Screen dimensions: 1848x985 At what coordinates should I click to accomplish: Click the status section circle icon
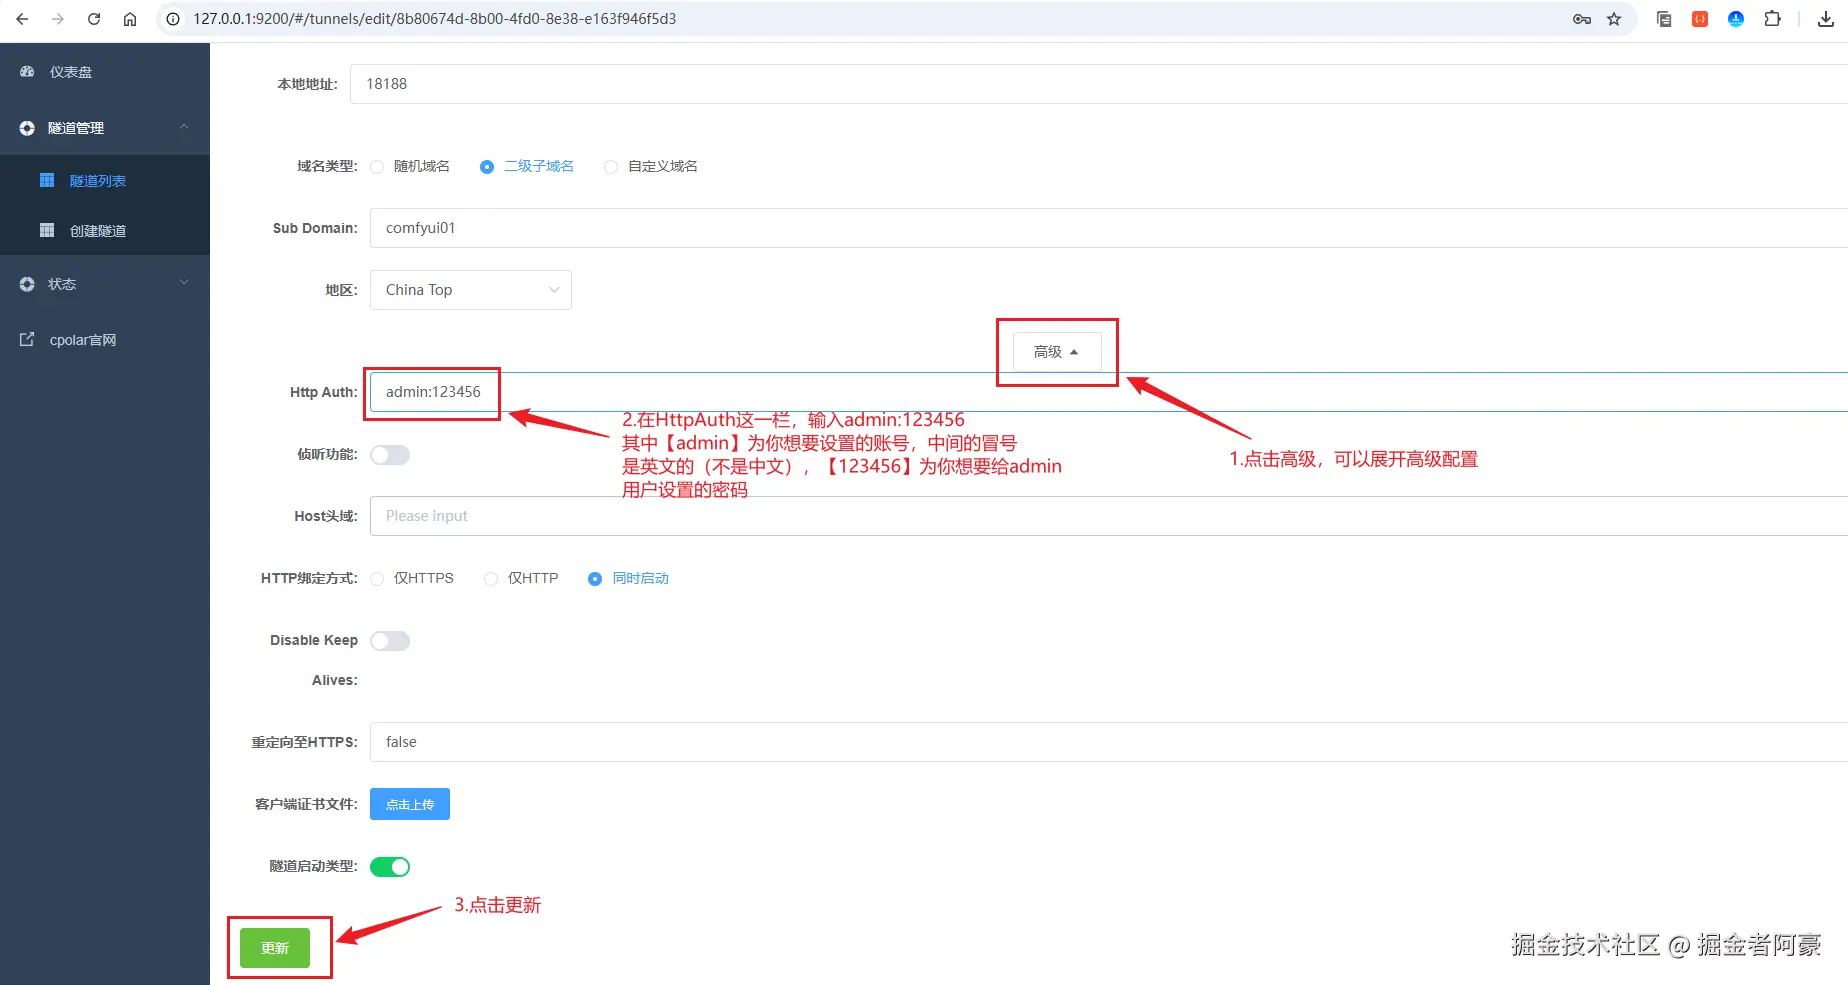pyautogui.click(x=27, y=284)
